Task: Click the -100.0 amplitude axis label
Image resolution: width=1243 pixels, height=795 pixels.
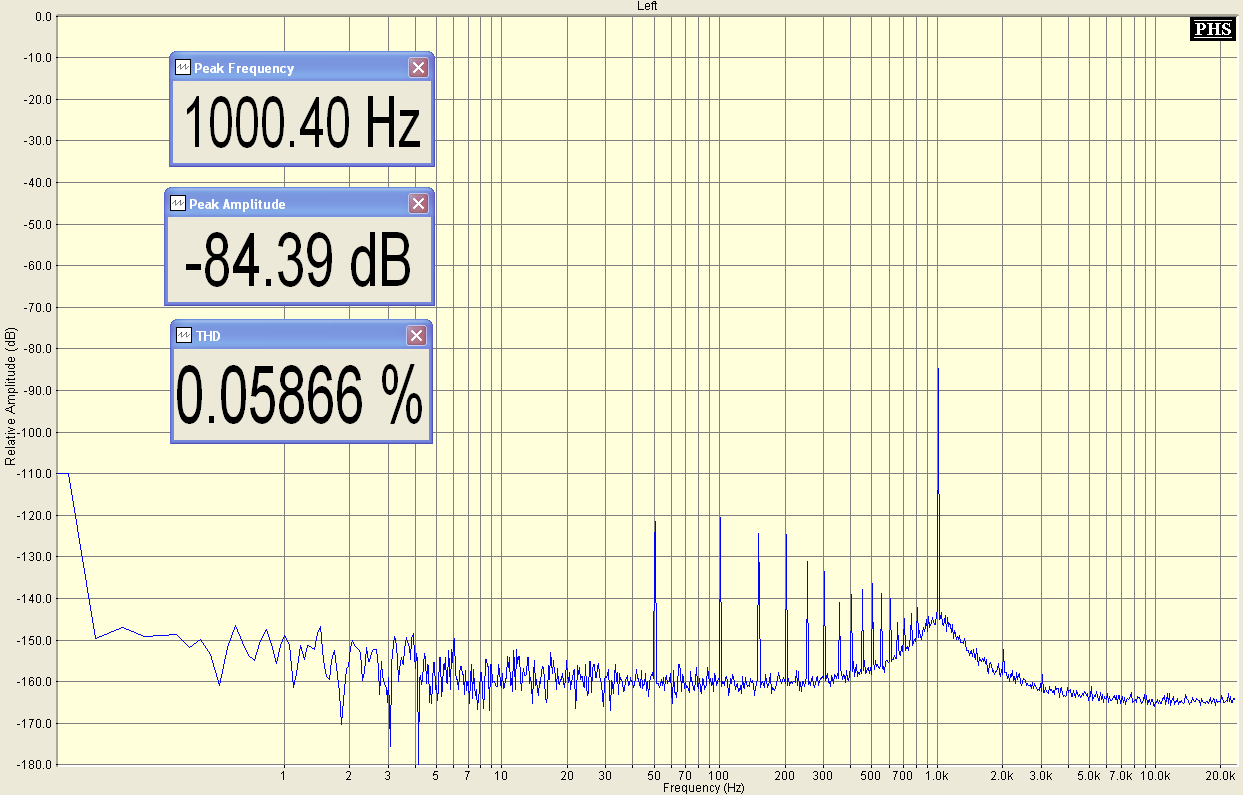Action: (34, 432)
